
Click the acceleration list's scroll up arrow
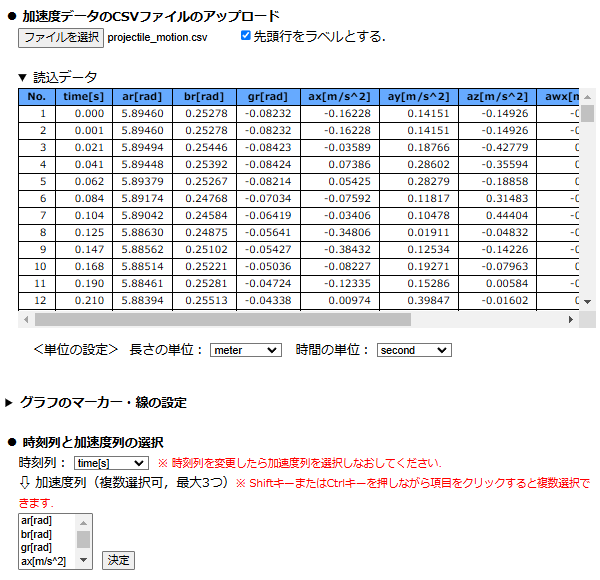[x=84, y=521]
